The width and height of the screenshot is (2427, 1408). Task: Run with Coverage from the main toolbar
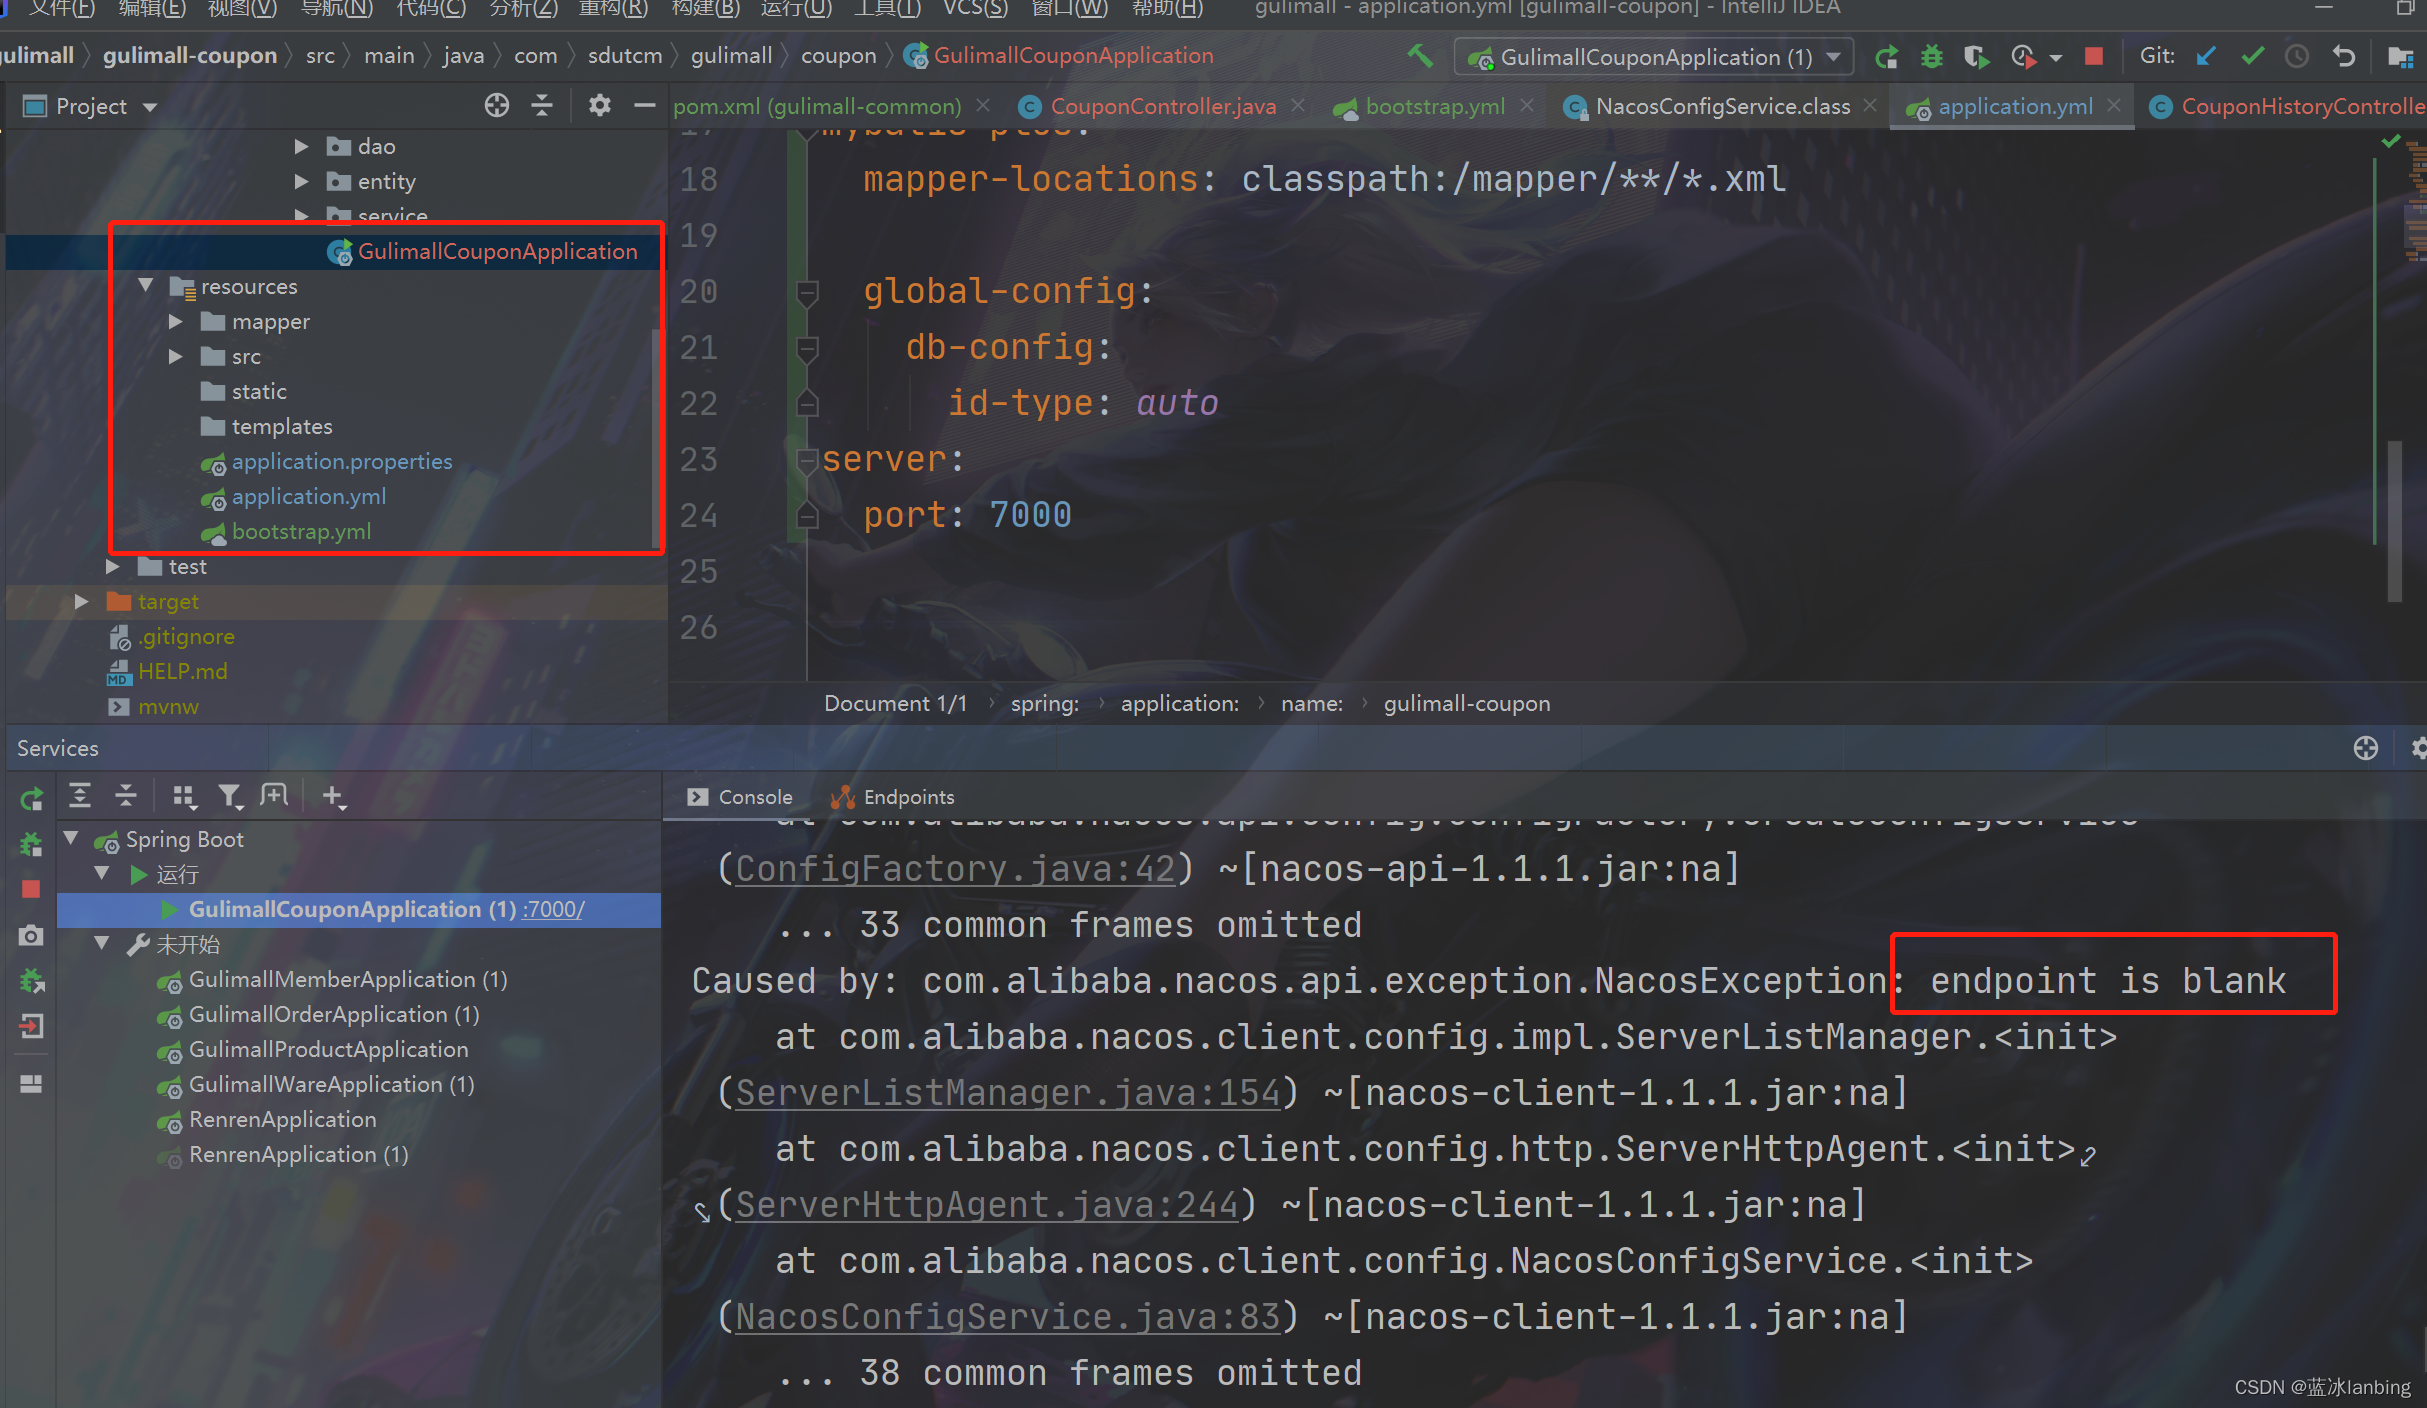coord(1976,57)
